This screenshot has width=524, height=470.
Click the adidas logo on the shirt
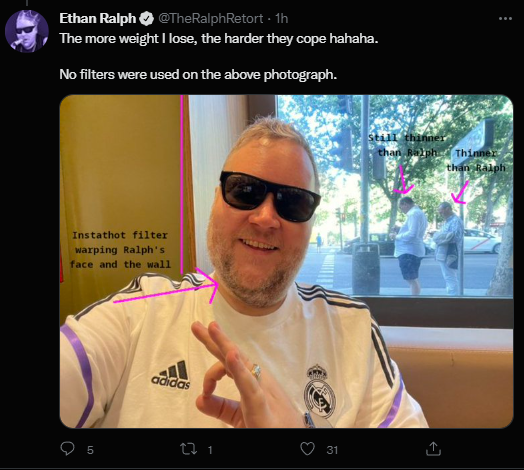coord(171,375)
